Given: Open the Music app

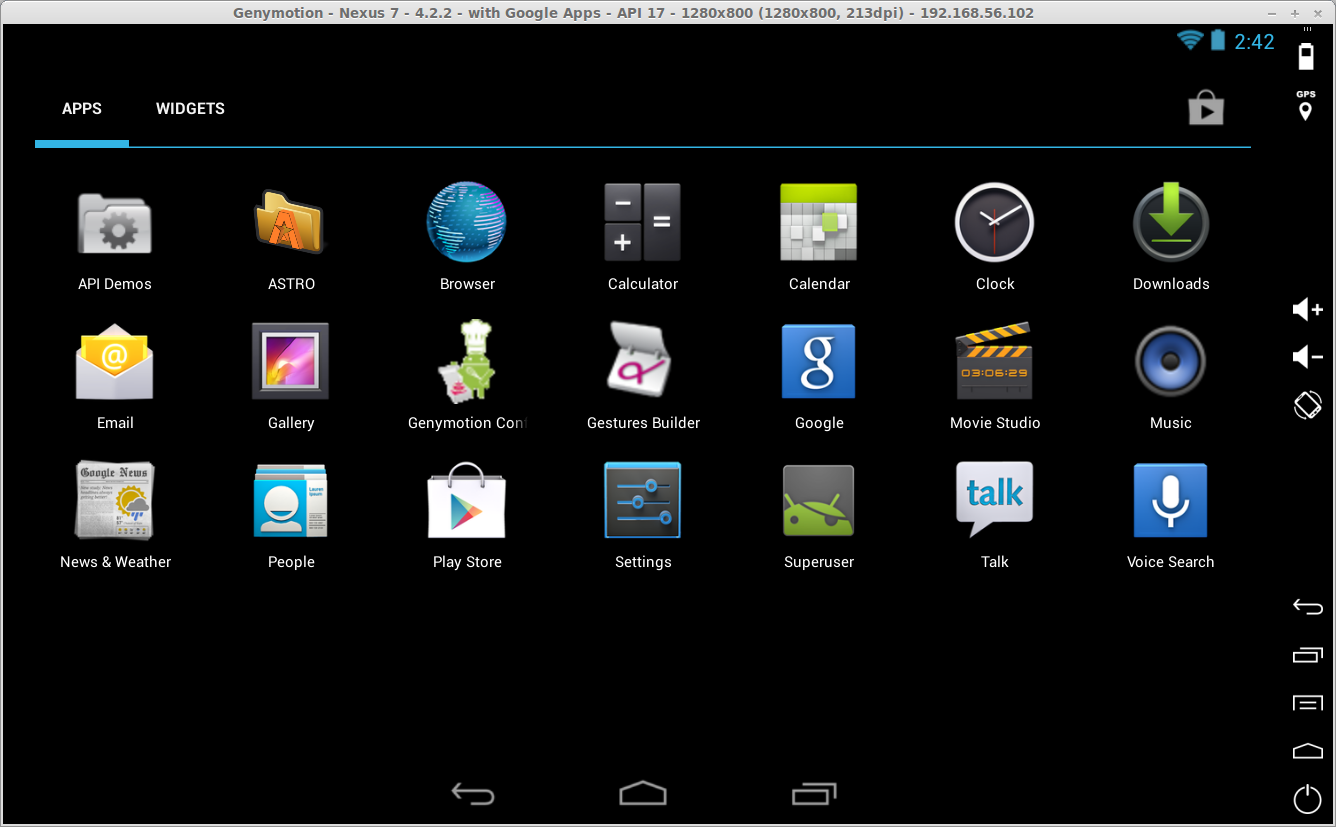Looking at the screenshot, I should [1171, 361].
